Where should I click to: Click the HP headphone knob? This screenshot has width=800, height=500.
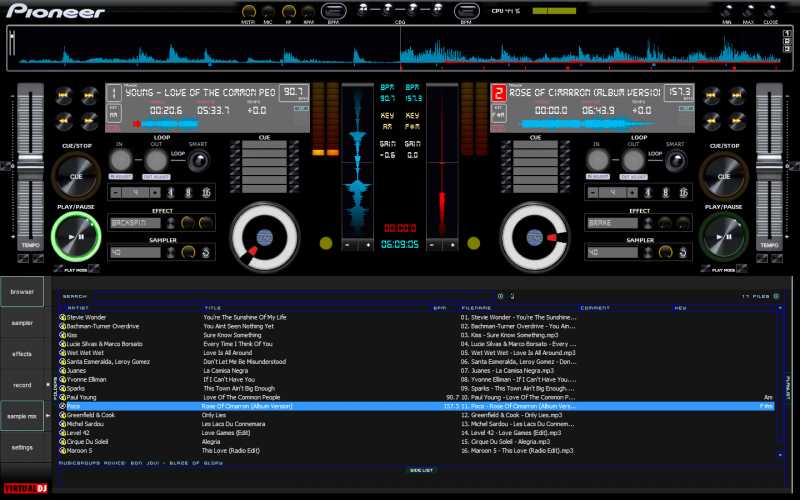tap(288, 11)
